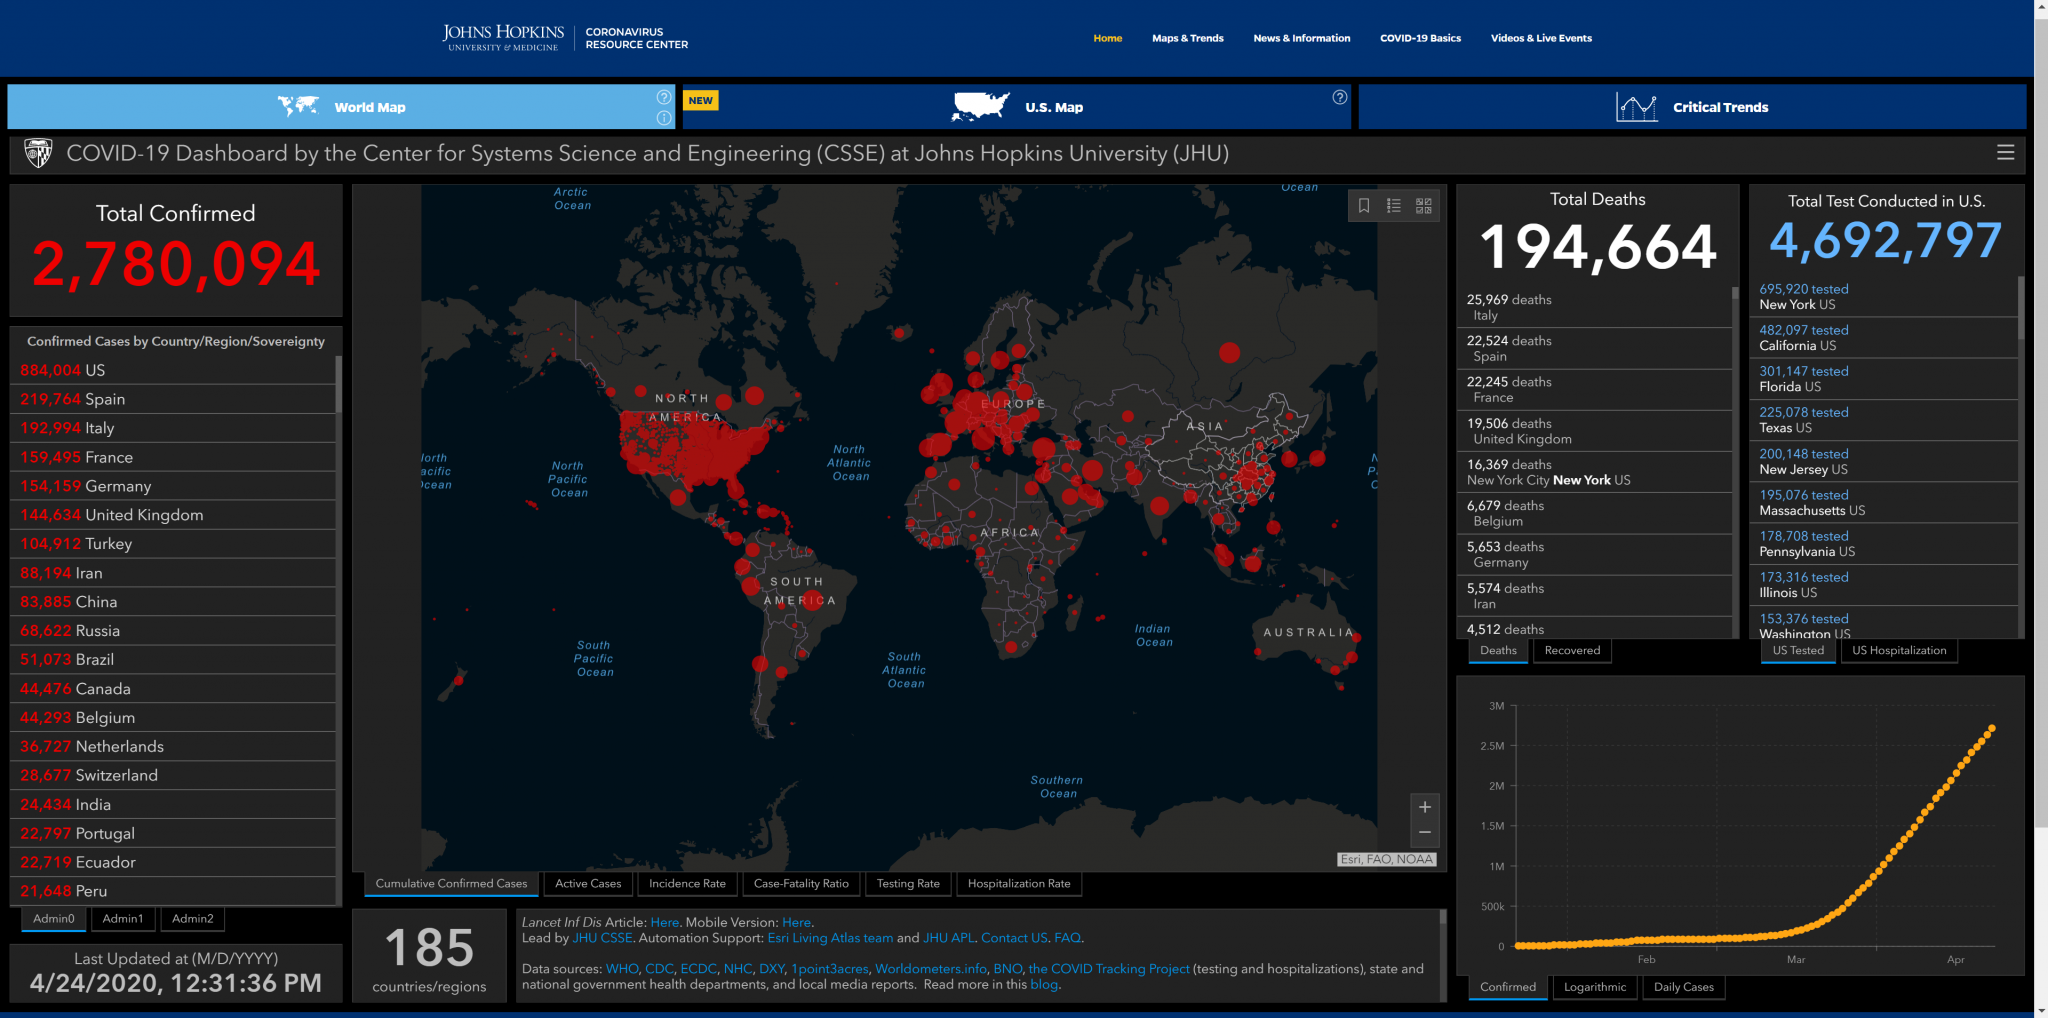Show the map legend list icon
Image resolution: width=2048 pixels, height=1018 pixels.
pos(1394,206)
